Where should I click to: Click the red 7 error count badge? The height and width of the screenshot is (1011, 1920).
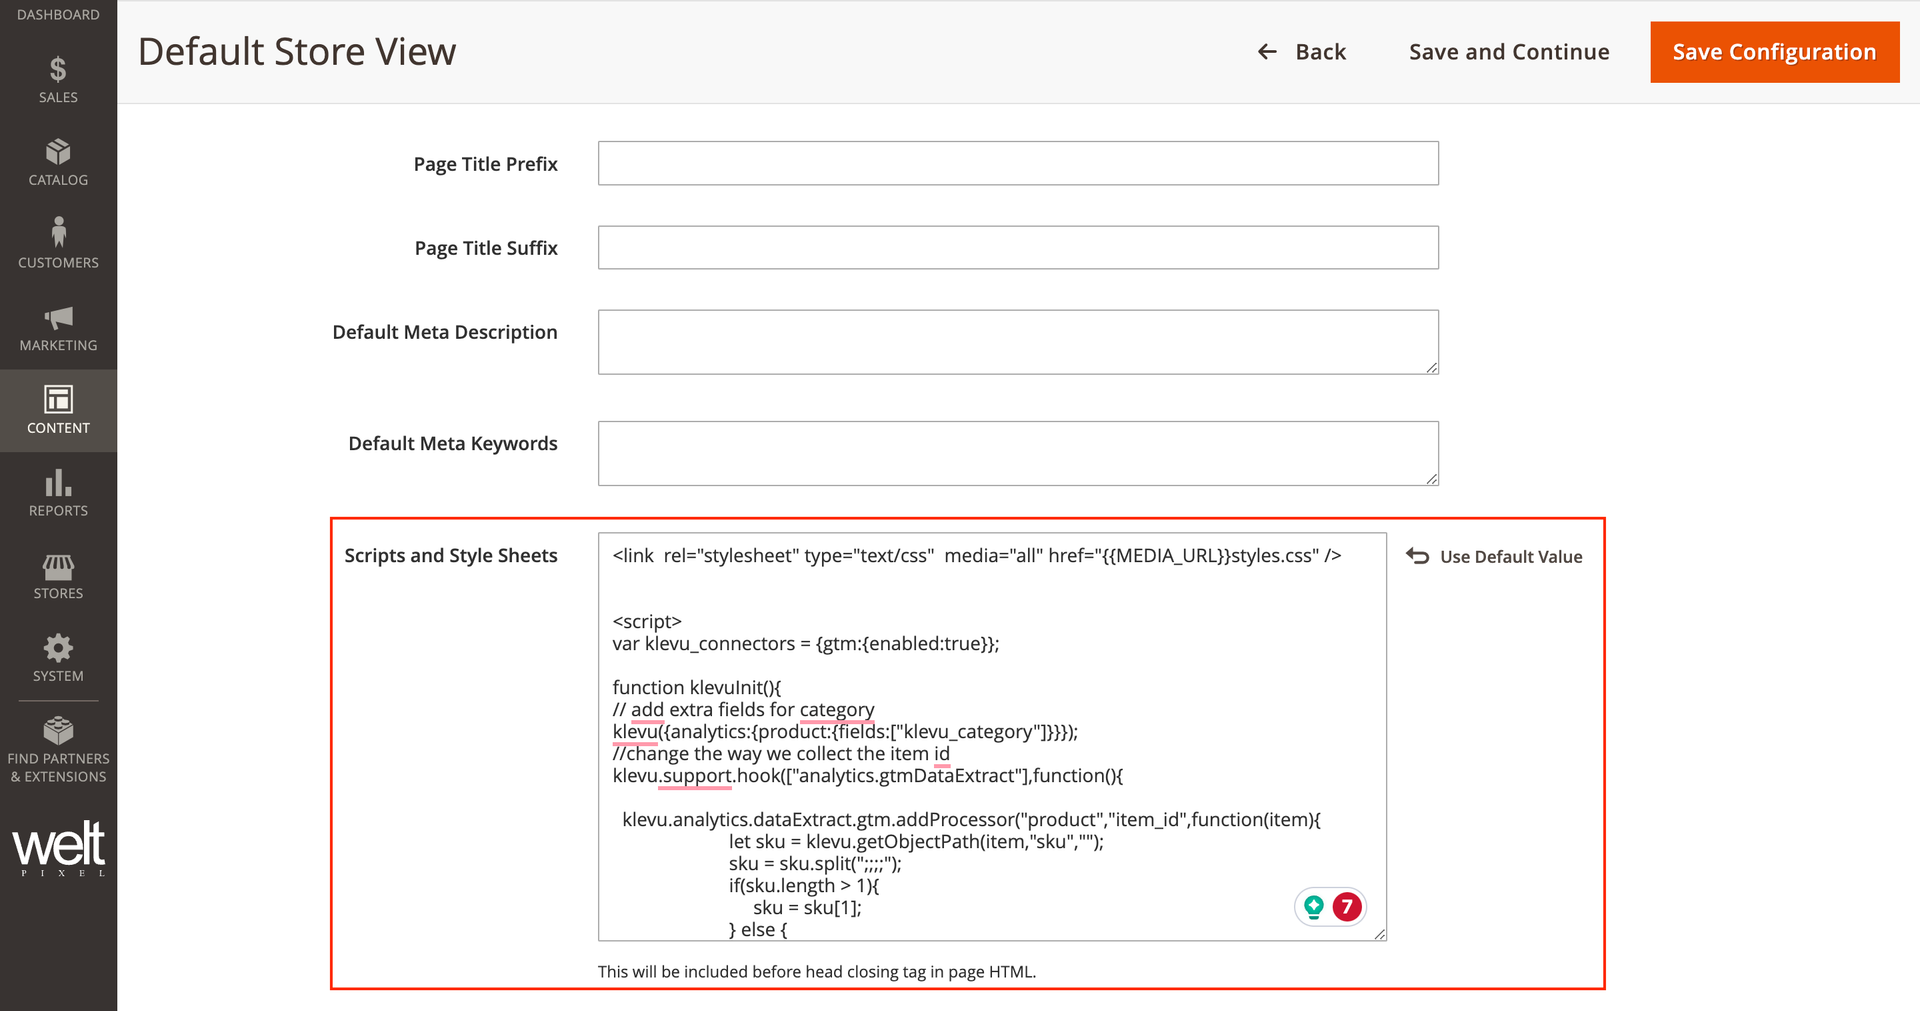click(1347, 907)
